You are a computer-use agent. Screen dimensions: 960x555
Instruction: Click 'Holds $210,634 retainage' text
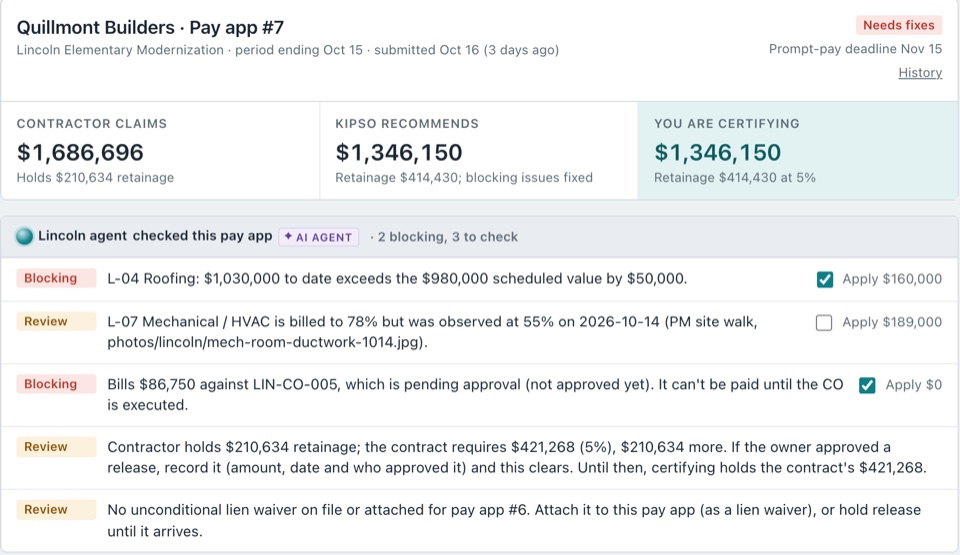95,178
